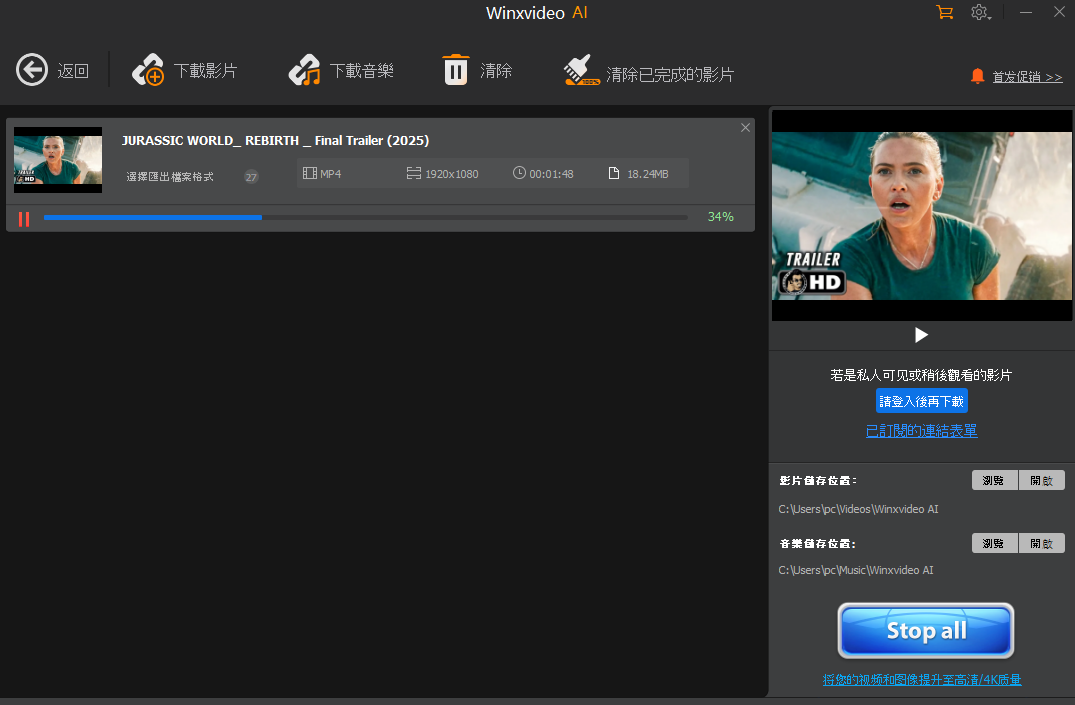The height and width of the screenshot is (705, 1075).
Task: Click the 下載影片 text label
Action: [205, 71]
